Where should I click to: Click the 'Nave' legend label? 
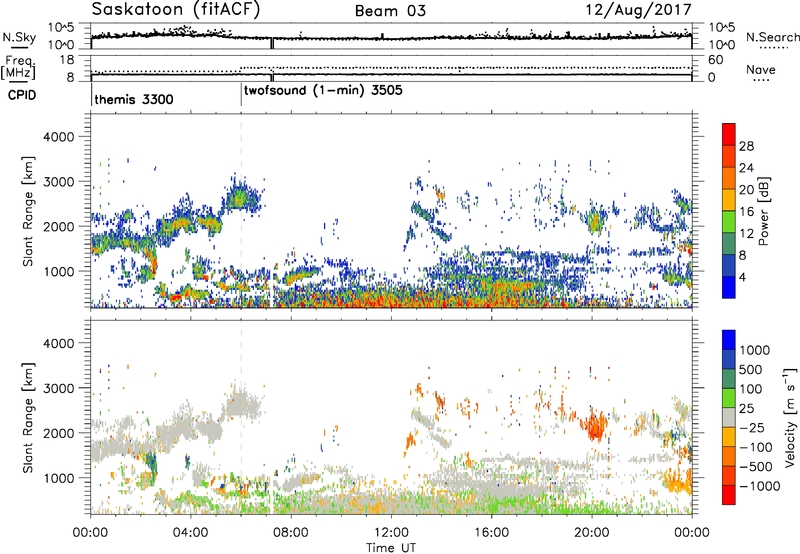[761, 69]
